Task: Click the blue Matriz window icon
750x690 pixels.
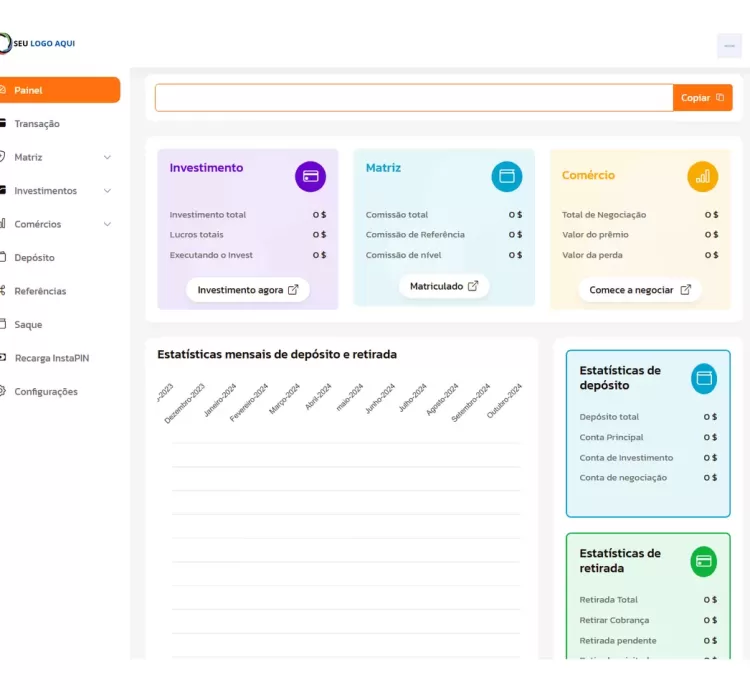Action: click(506, 176)
